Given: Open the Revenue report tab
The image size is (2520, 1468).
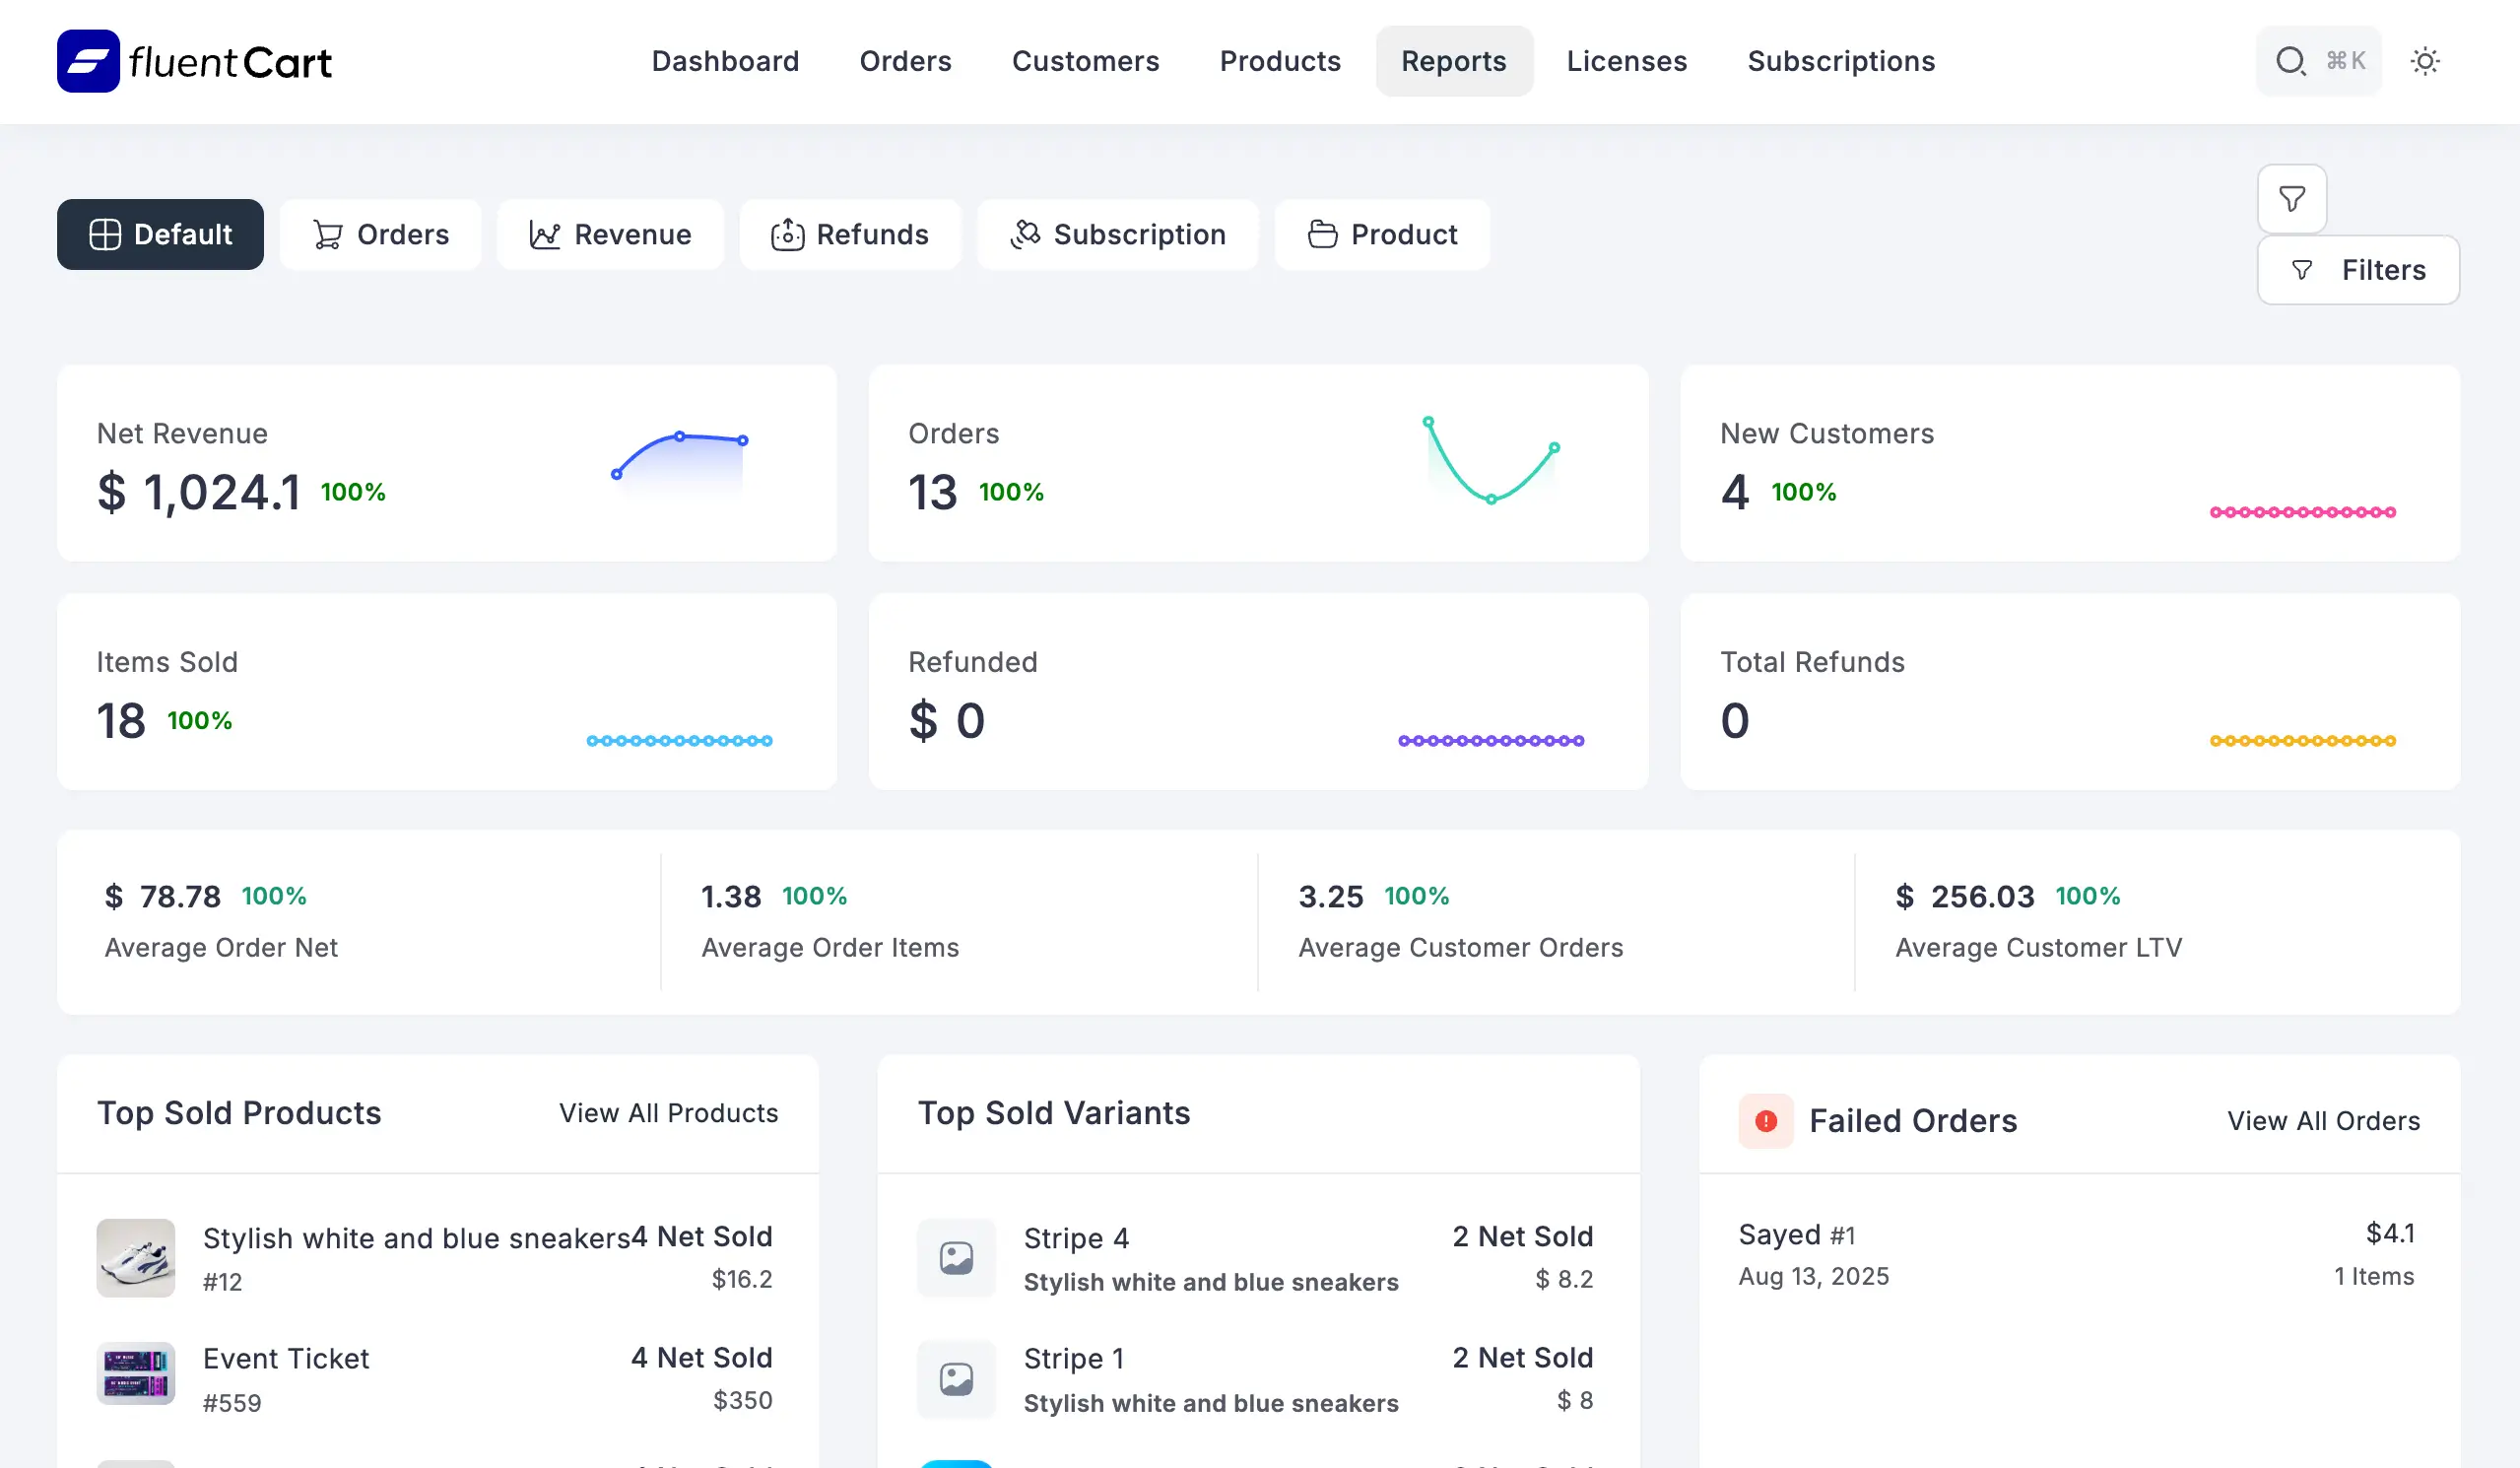Looking at the screenshot, I should coord(610,234).
